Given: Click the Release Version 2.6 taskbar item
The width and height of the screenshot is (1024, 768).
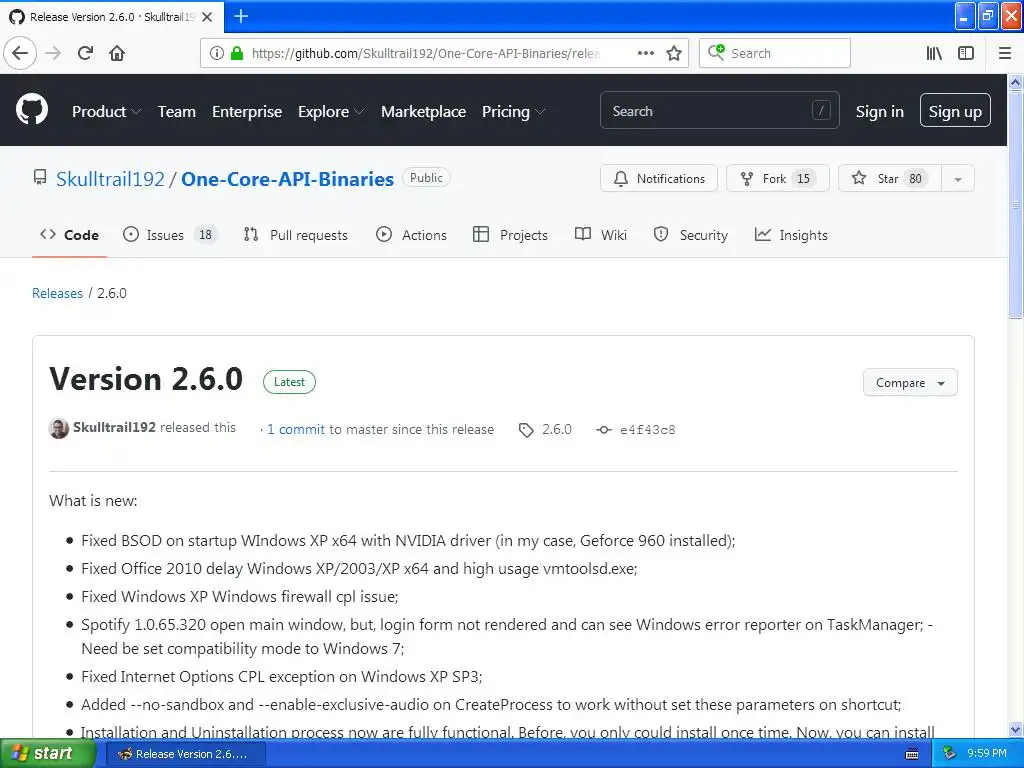Looking at the screenshot, I should point(185,754).
